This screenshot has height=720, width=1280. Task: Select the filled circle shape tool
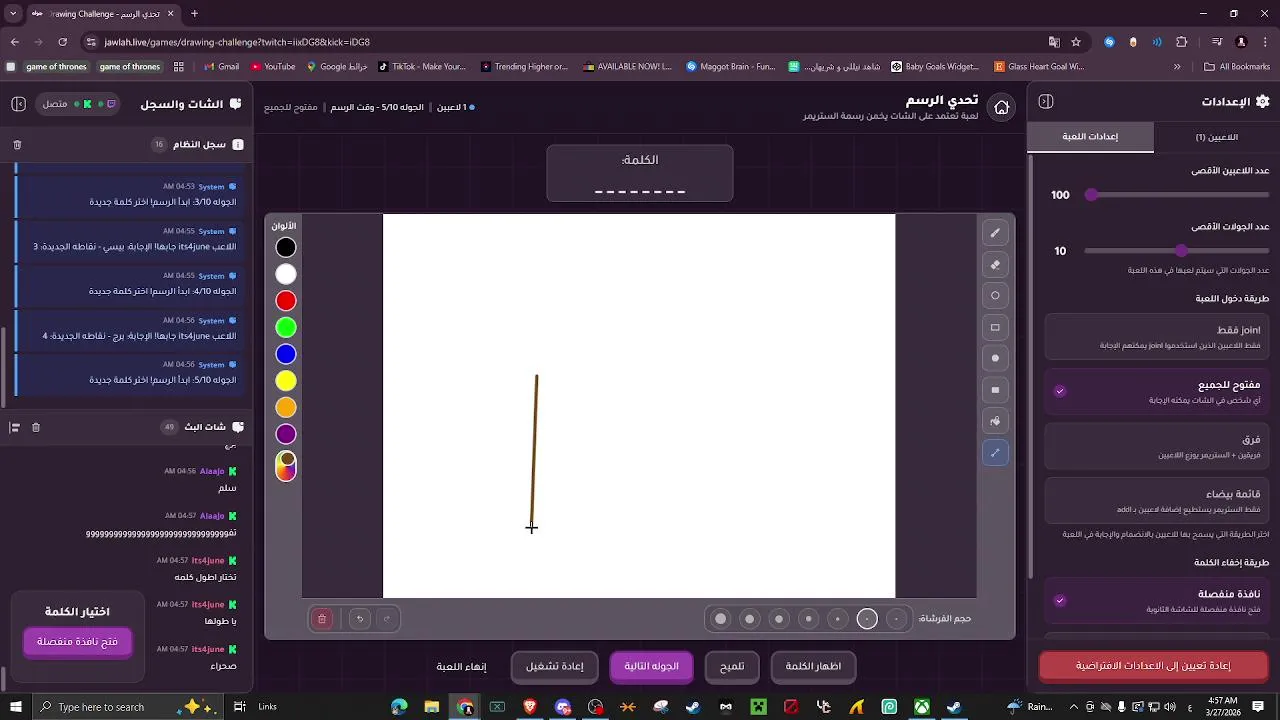tap(995, 358)
